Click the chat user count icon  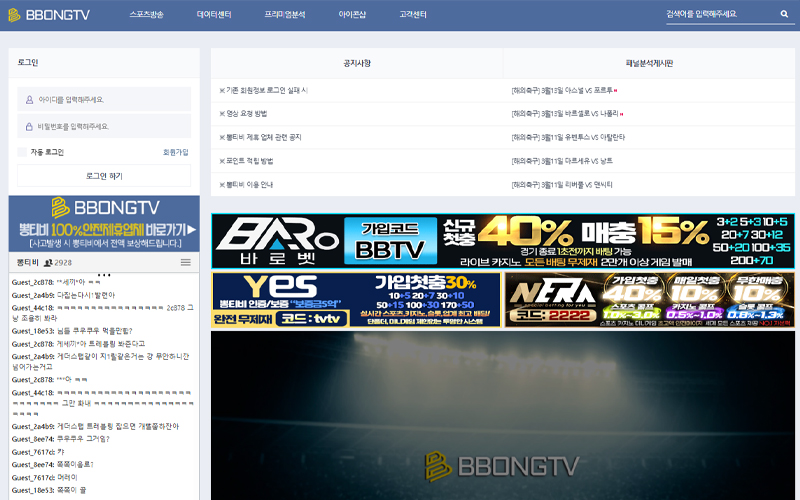48,263
